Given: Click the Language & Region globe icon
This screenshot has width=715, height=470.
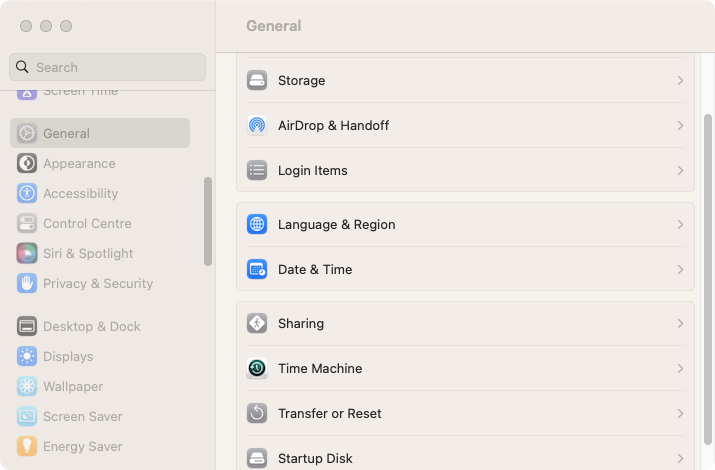Looking at the screenshot, I should (x=257, y=224).
